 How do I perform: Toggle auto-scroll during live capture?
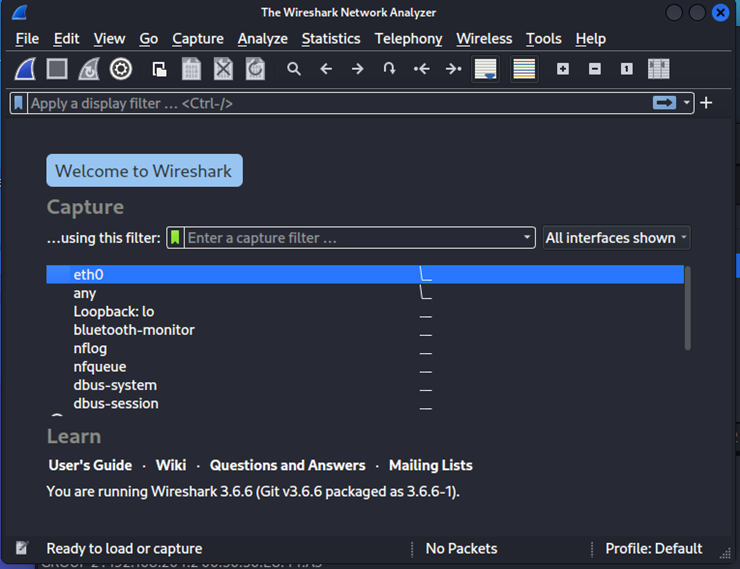pos(486,69)
